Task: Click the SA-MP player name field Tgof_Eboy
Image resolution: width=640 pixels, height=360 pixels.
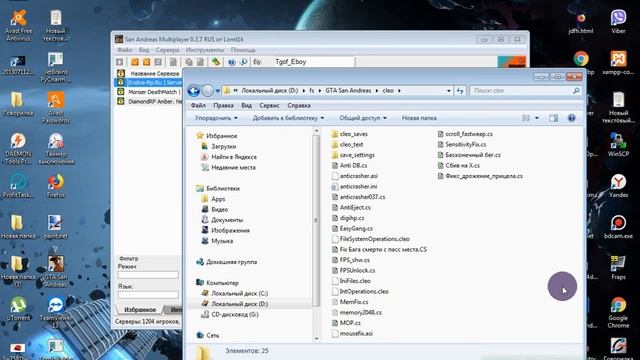Action: point(314,62)
